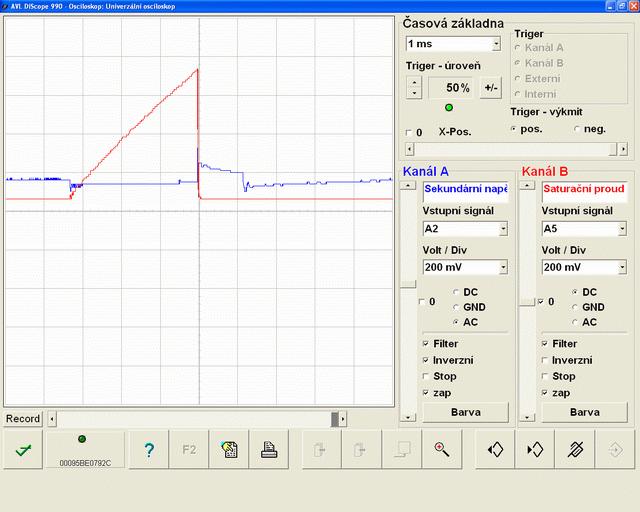
Task: Expand Kanál A Volt / Div dropdown
Action: coord(502,268)
